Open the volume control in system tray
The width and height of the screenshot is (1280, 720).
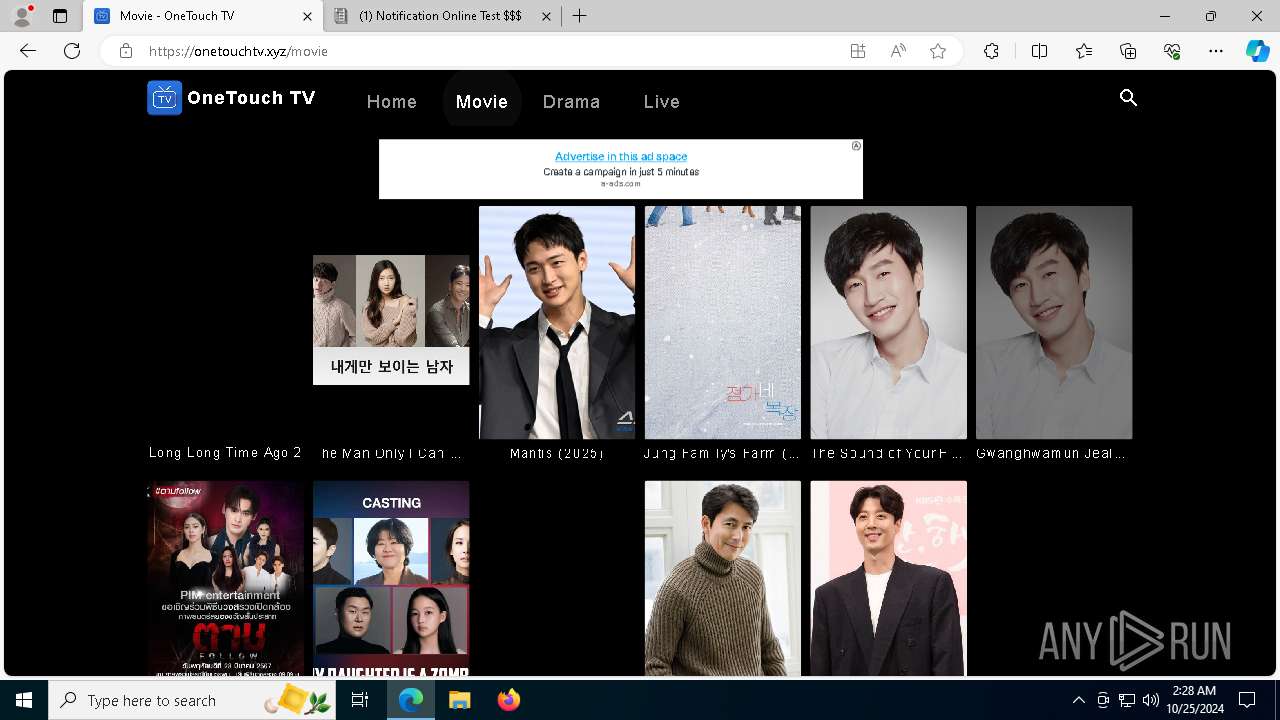pyautogui.click(x=1150, y=700)
